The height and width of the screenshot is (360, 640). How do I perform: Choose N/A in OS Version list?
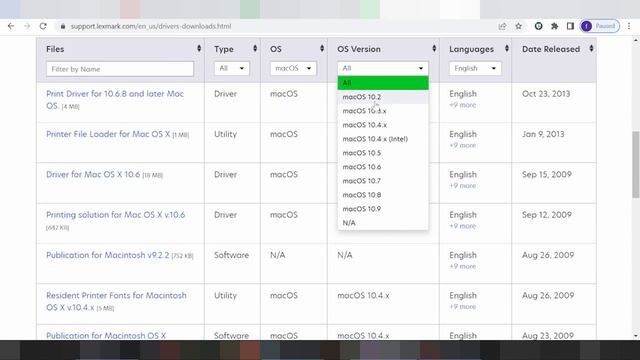(x=383, y=223)
